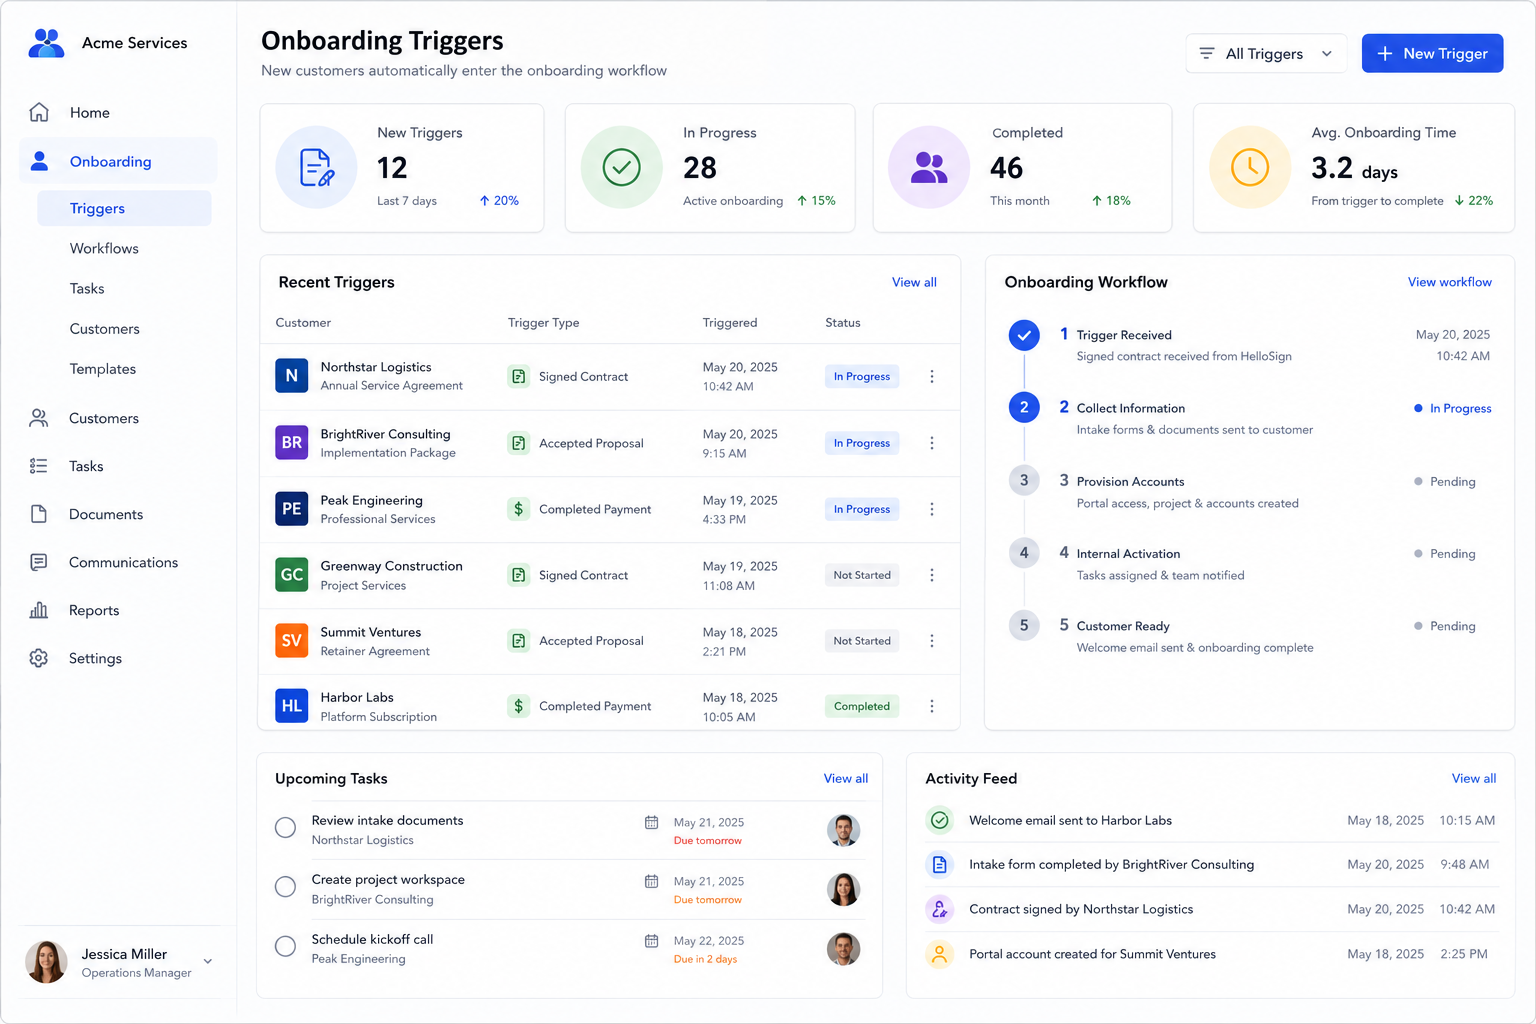This screenshot has height=1024, width=1536.
Task: Click the Documents file icon
Action: [x=39, y=514]
